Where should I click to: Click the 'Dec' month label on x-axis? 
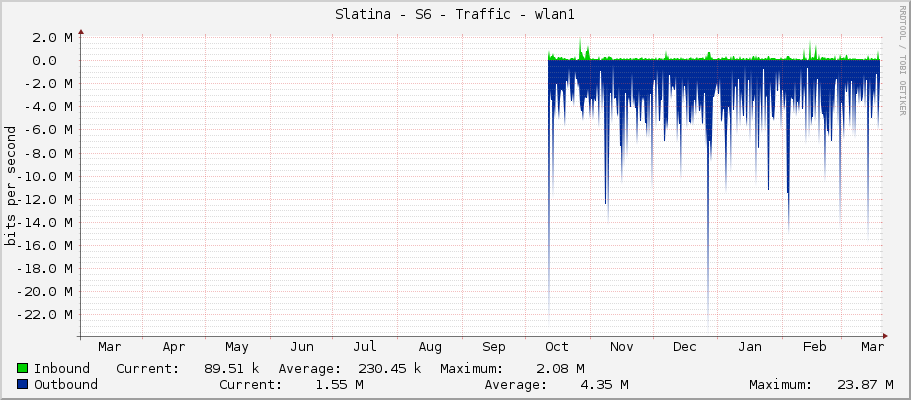click(x=685, y=347)
